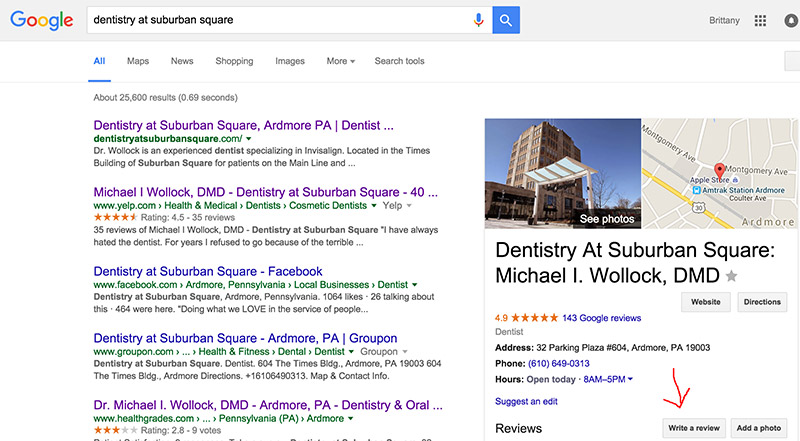Open Search tools
This screenshot has height=441, width=800.
click(x=399, y=61)
